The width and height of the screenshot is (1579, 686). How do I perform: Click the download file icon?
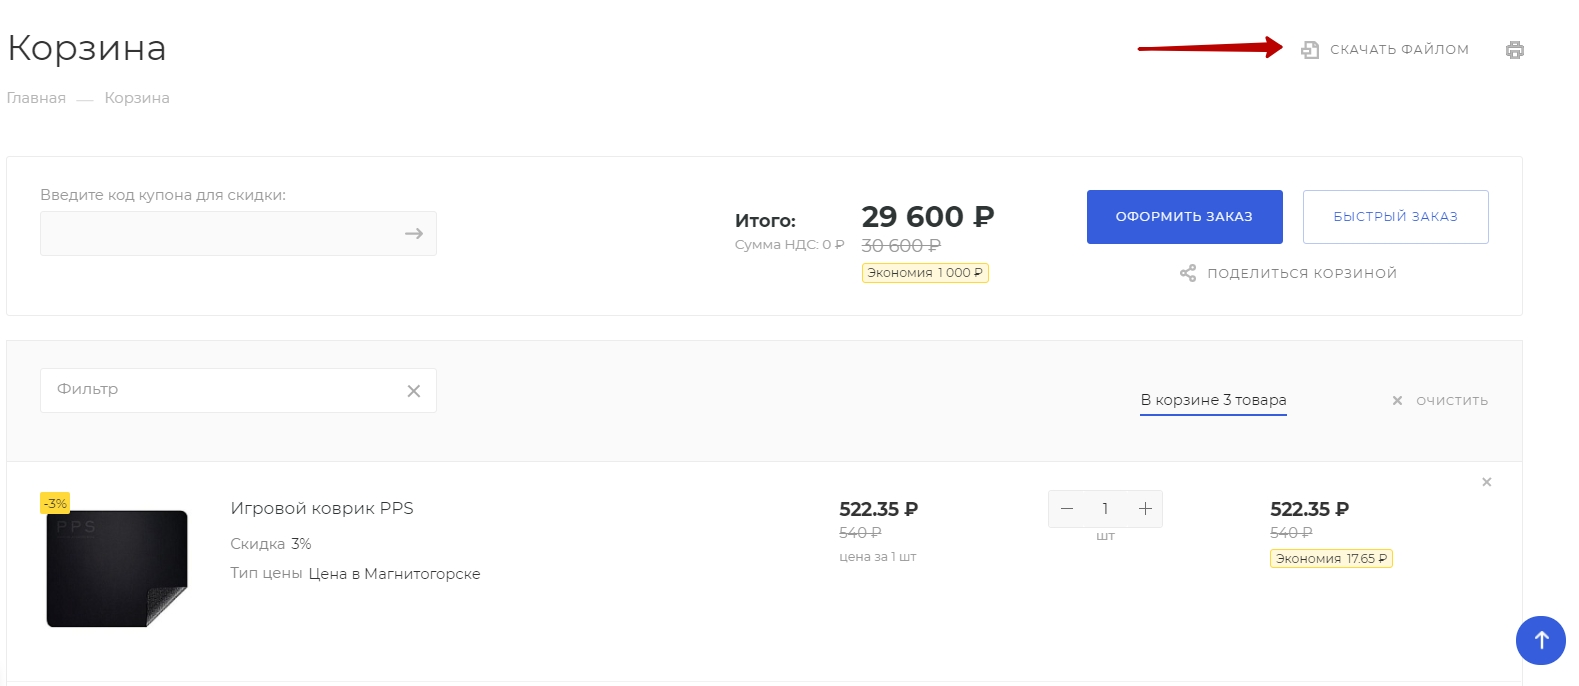(1310, 49)
